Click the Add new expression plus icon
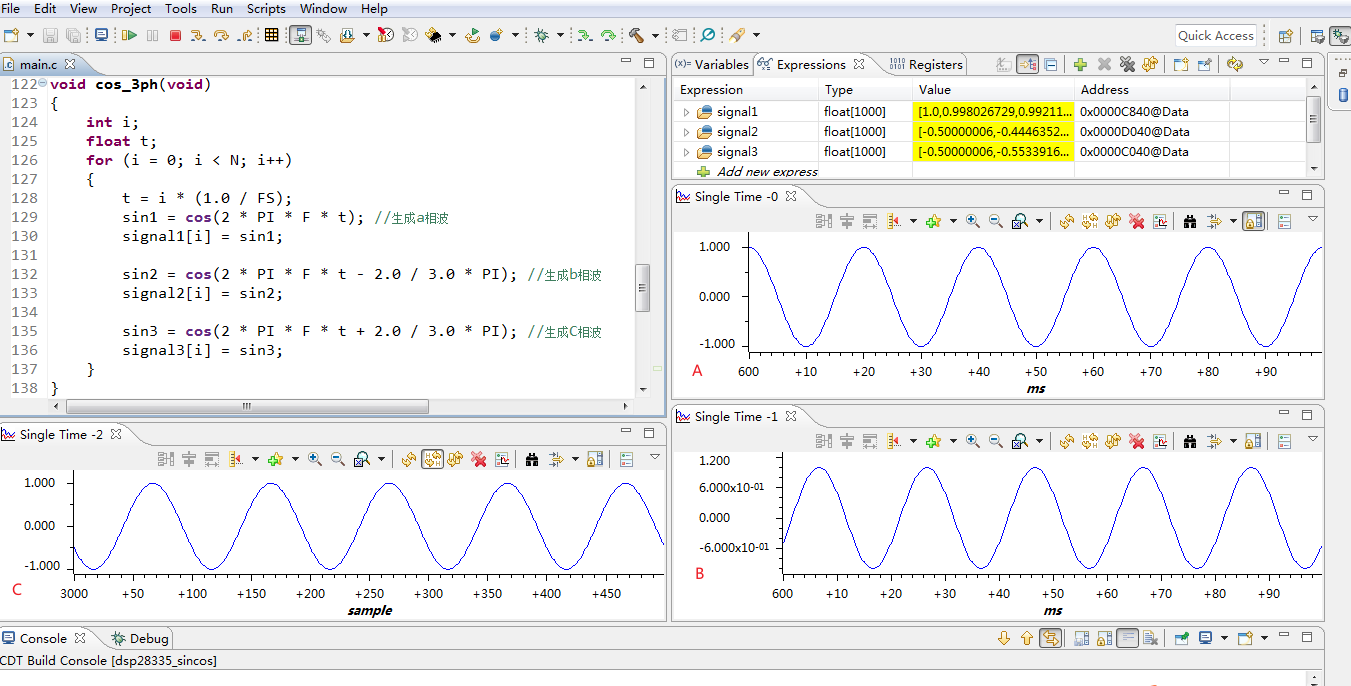 point(1080,64)
